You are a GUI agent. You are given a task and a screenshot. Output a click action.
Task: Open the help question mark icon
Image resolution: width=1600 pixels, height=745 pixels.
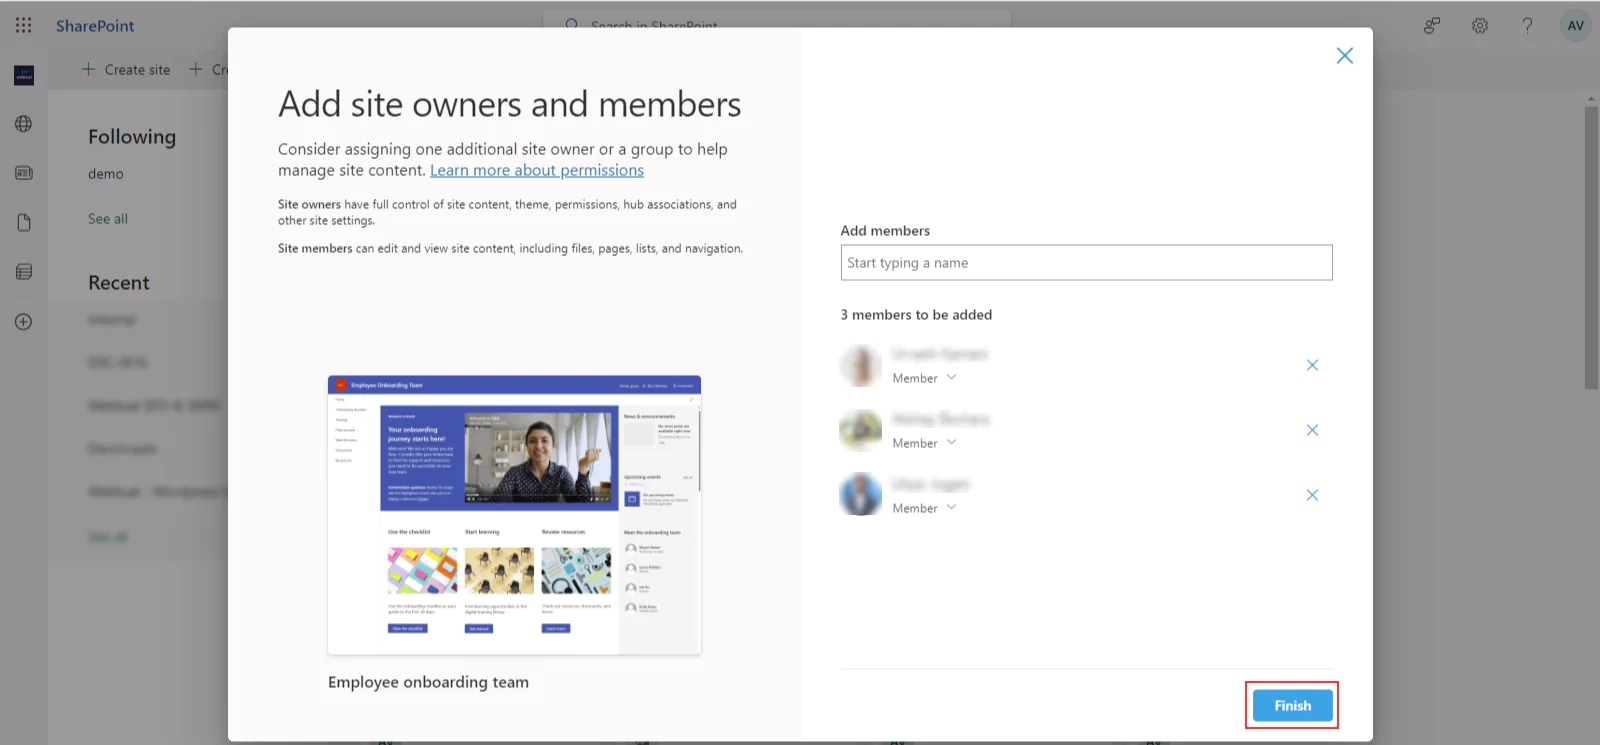coord(1527,26)
